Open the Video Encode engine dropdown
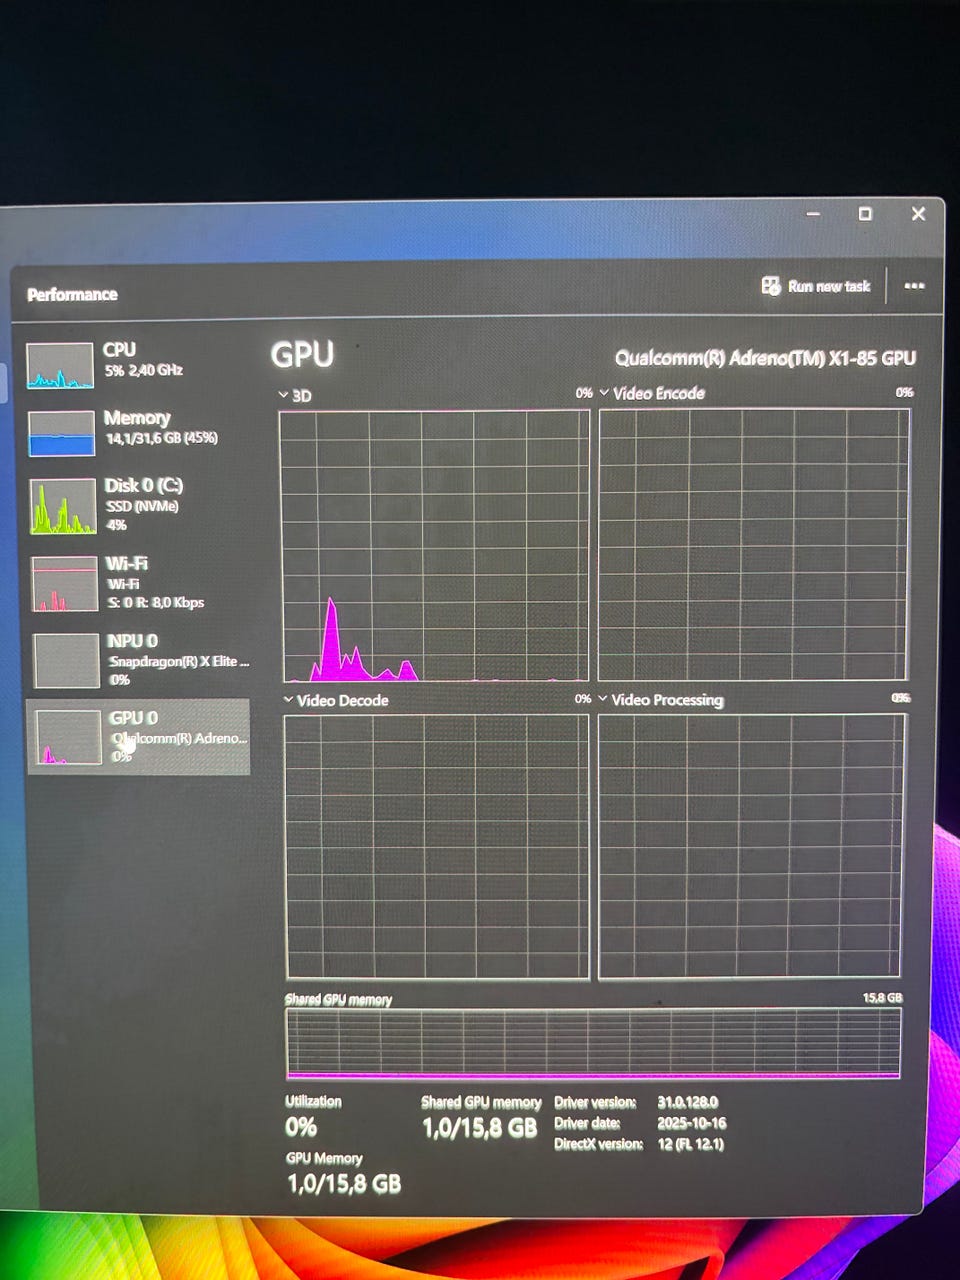This screenshot has height=1280, width=960. [x=604, y=393]
